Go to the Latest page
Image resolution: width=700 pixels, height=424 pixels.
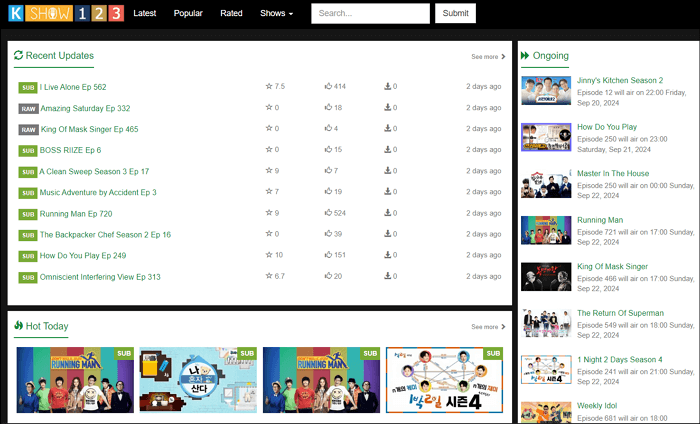click(145, 13)
